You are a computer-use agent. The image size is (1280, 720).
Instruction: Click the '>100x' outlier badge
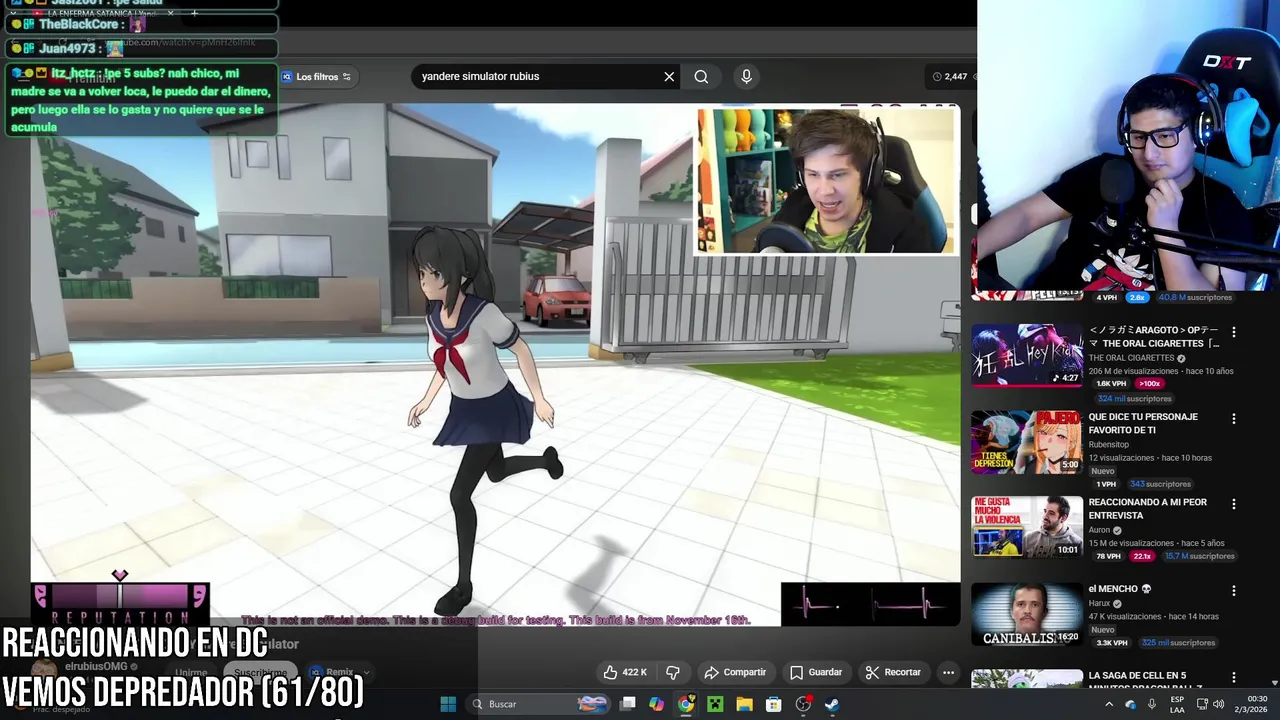click(x=1149, y=383)
